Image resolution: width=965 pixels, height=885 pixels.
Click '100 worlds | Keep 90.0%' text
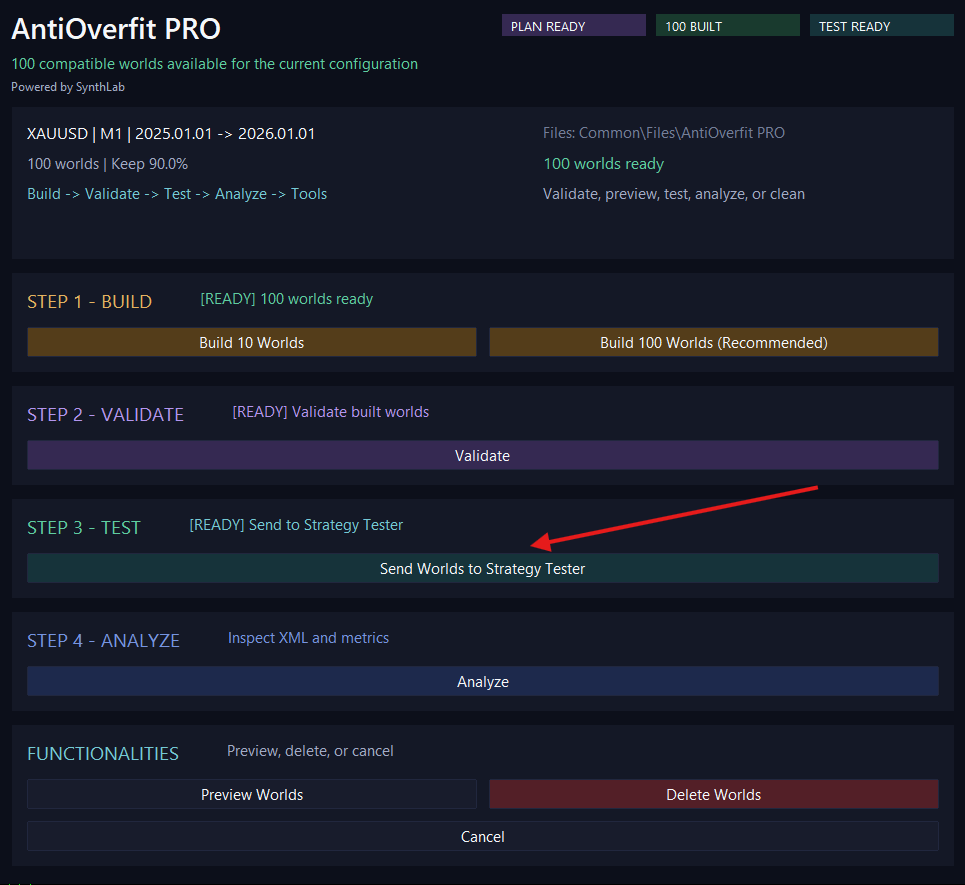click(108, 164)
